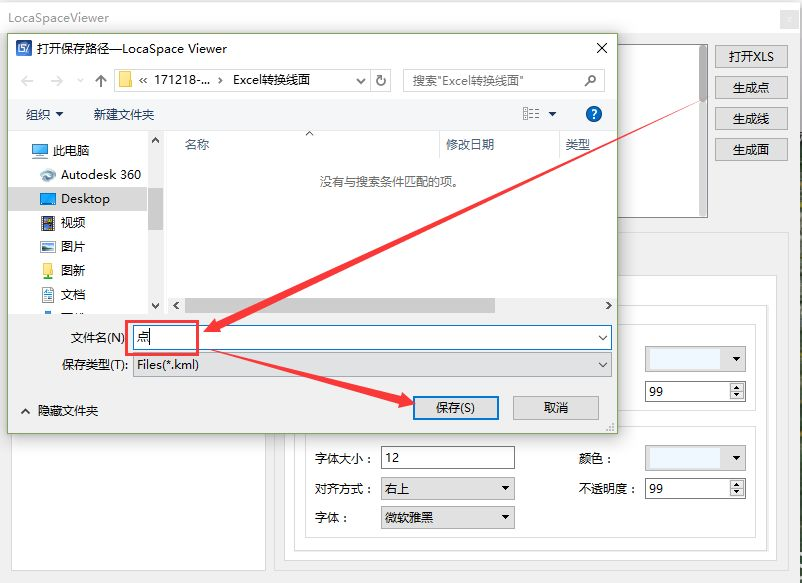Click the list scrollbar in the LocaSpaceViewer window
This screenshot has width=802, height=583.
[x=704, y=74]
